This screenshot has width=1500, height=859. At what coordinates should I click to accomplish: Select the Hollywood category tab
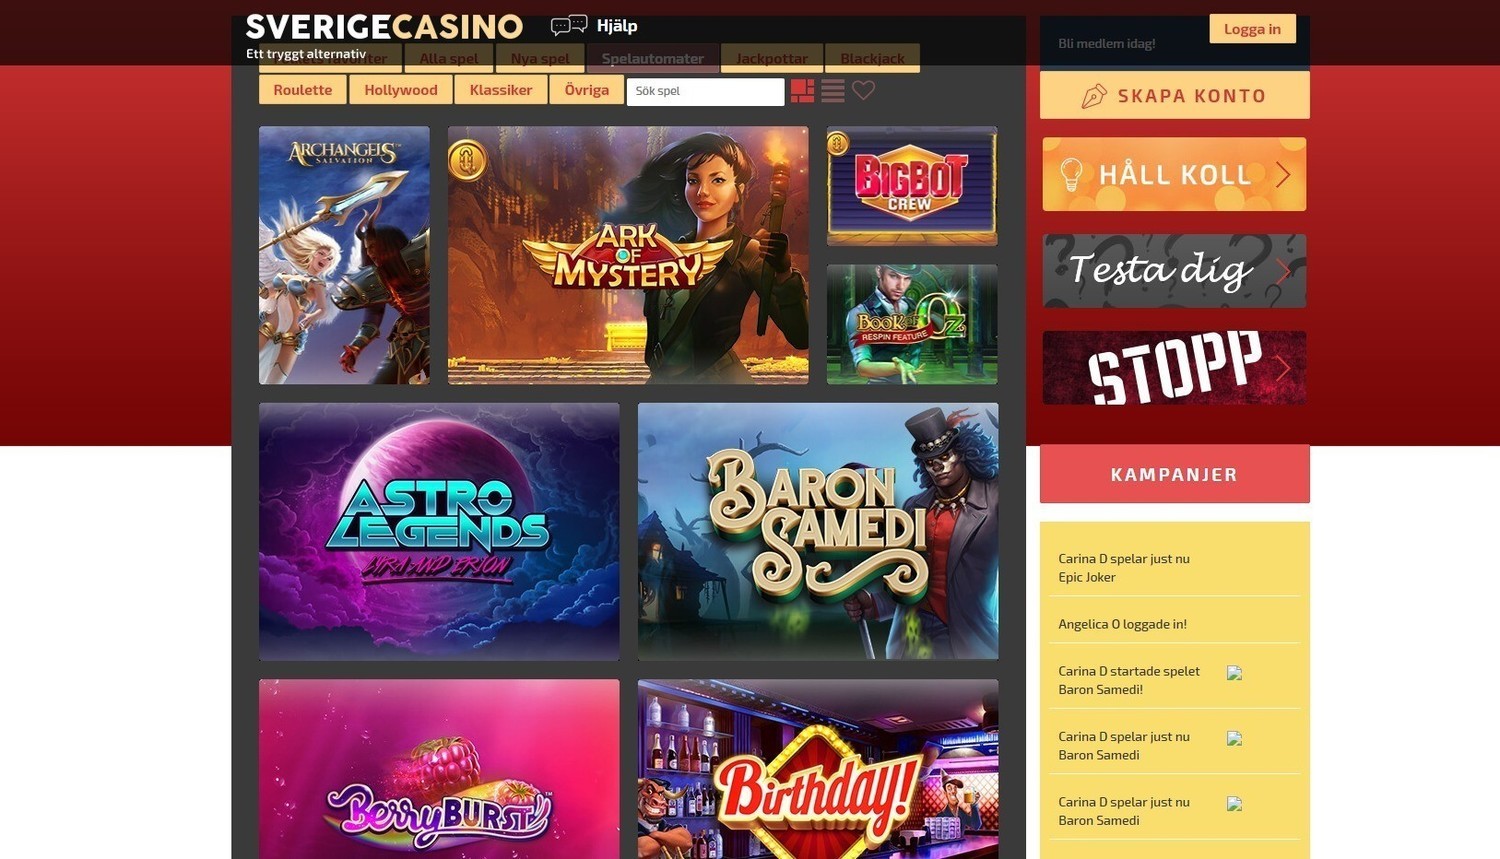click(401, 90)
